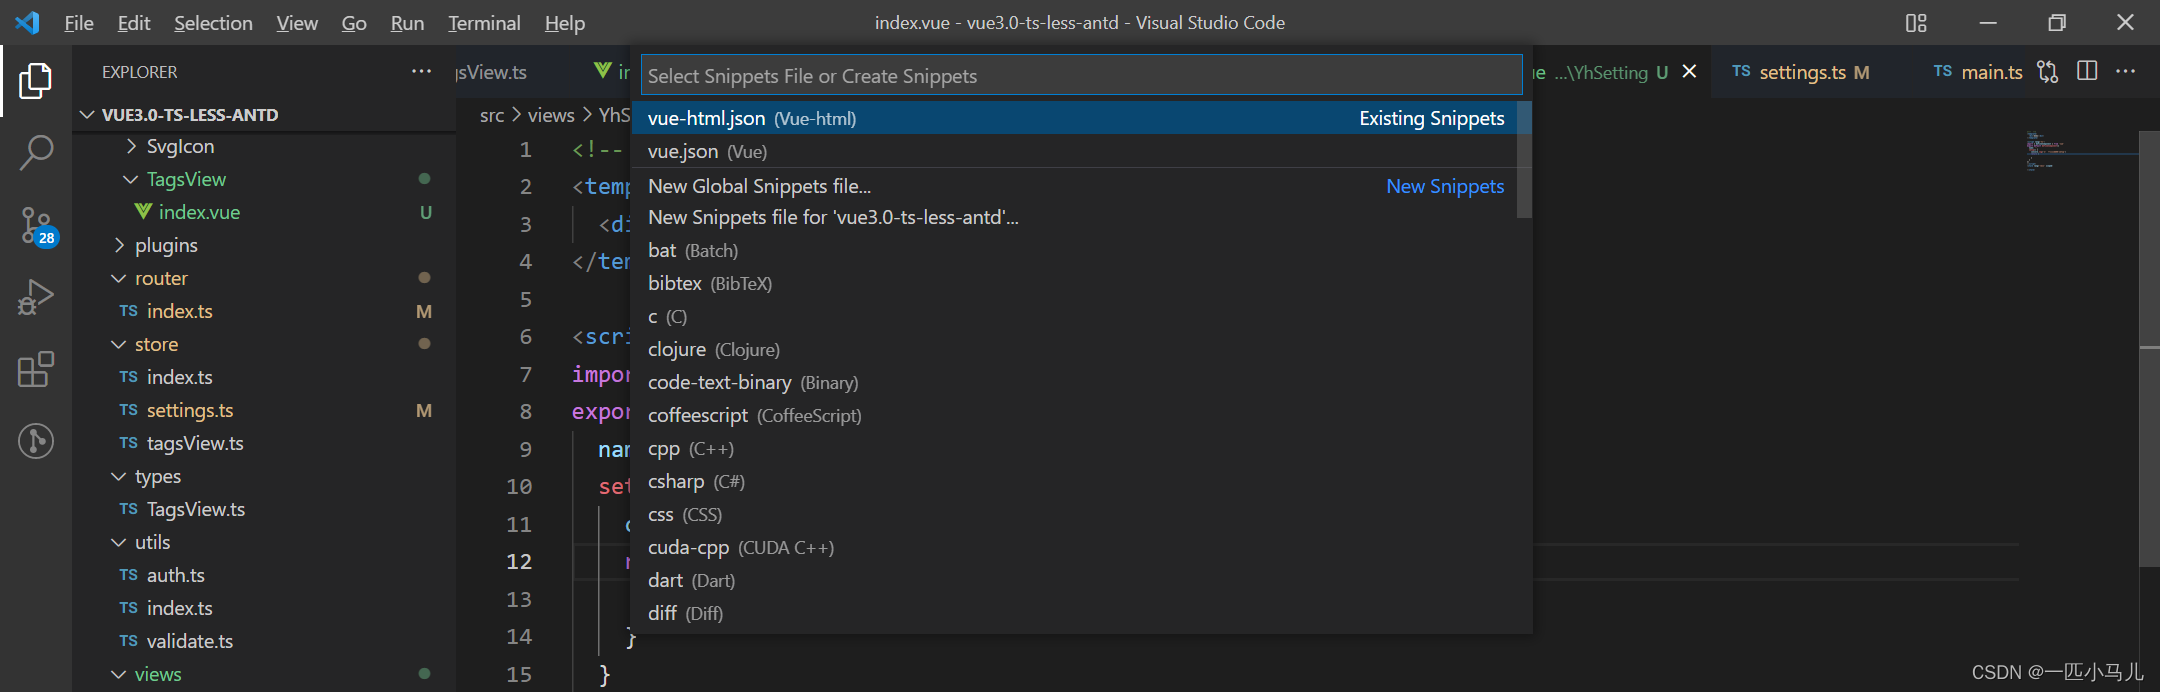Image resolution: width=2160 pixels, height=692 pixels.
Task: Click the VS Code logo icon
Action: 27,22
